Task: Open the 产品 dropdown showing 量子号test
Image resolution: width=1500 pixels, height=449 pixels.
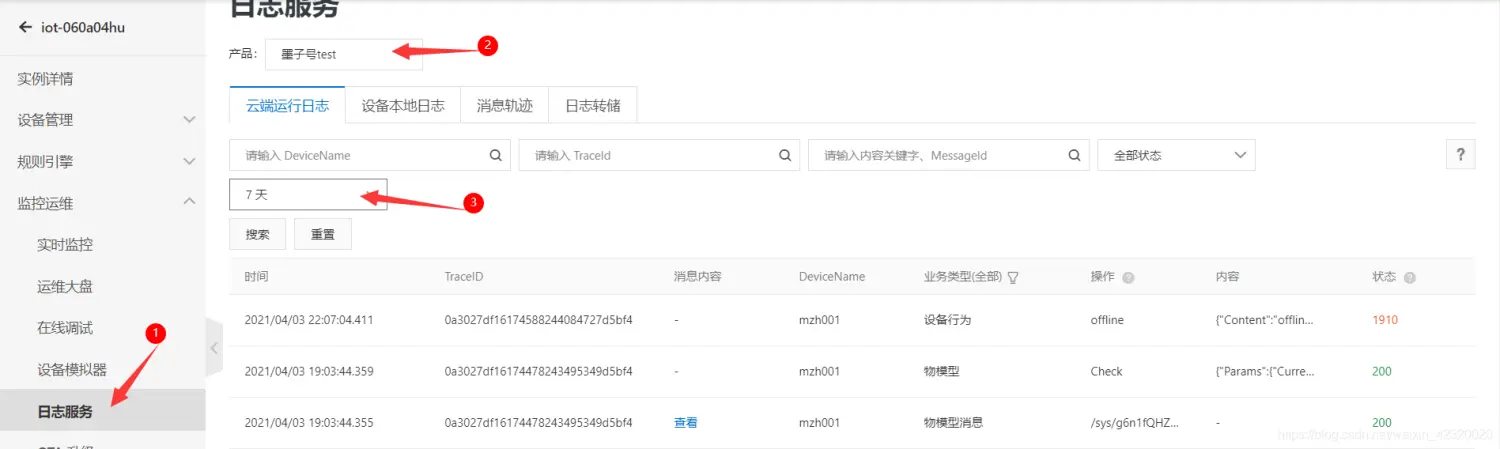Action: click(344, 55)
